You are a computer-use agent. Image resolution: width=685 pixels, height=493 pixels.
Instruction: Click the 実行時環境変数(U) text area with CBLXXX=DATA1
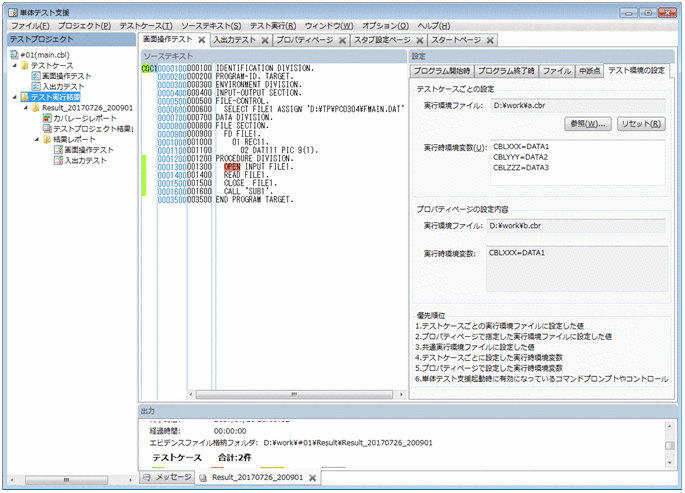[578, 162]
